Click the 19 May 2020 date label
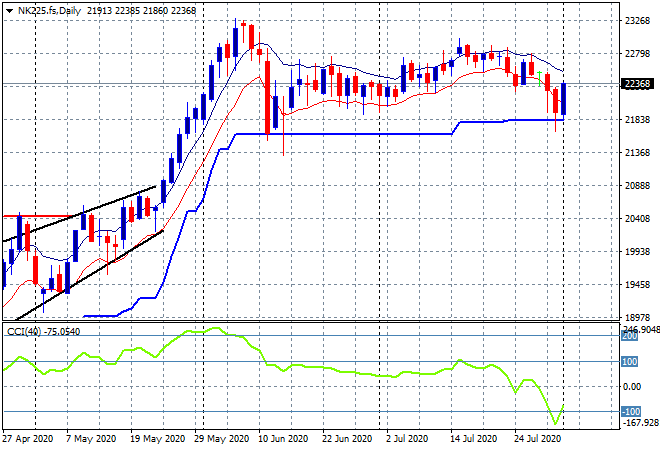 point(157,439)
